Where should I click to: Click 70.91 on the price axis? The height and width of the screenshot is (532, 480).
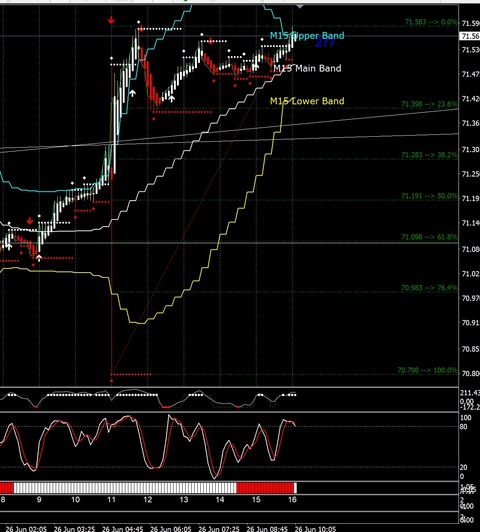pos(471,322)
